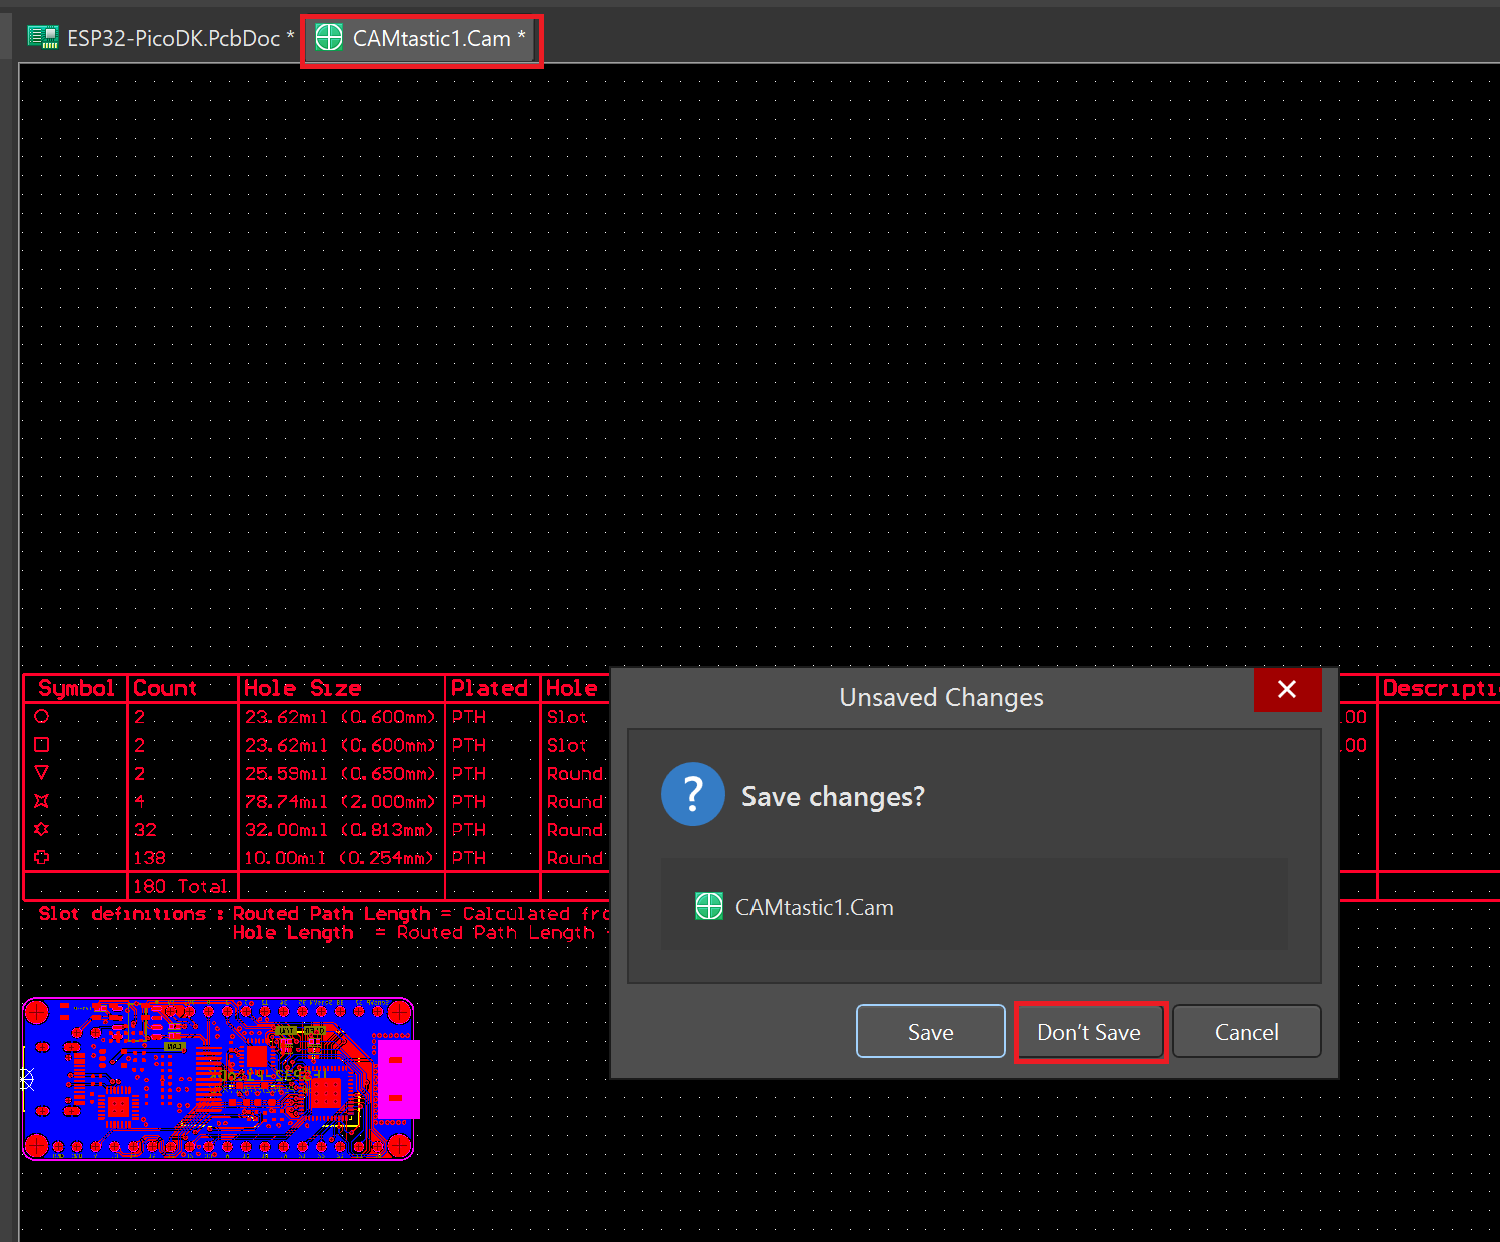The height and width of the screenshot is (1242, 1500).
Task: Click the square drill symbol in table
Action: tap(41, 745)
